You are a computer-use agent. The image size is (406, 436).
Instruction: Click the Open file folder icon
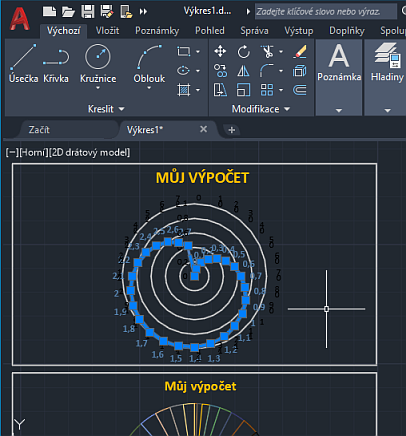pyautogui.click(x=68, y=12)
